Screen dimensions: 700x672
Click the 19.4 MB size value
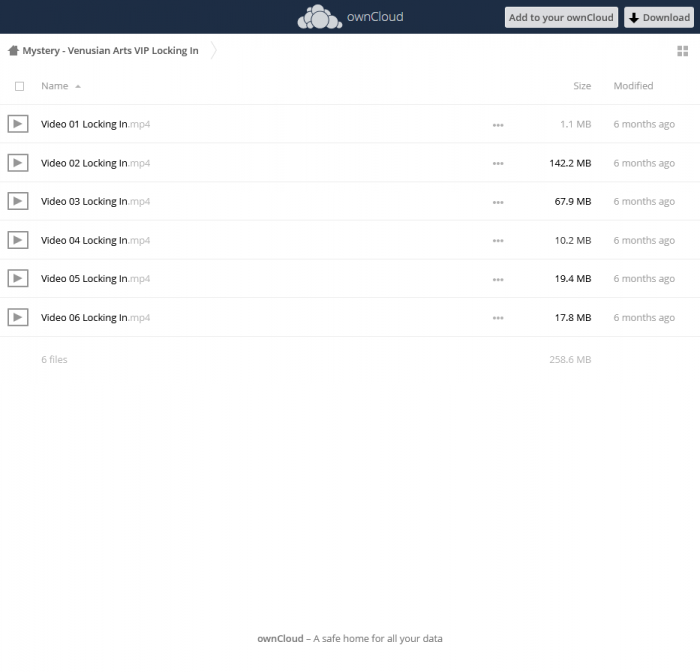573,279
